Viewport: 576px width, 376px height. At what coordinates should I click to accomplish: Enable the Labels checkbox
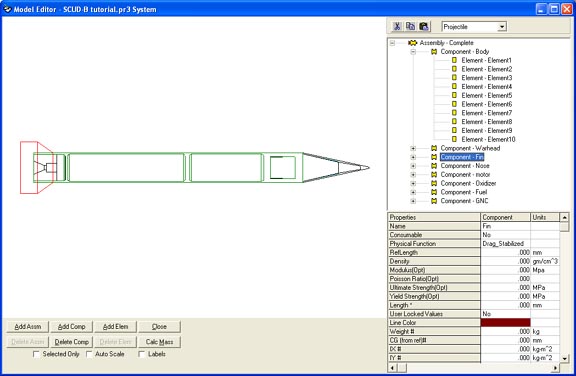coord(141,354)
